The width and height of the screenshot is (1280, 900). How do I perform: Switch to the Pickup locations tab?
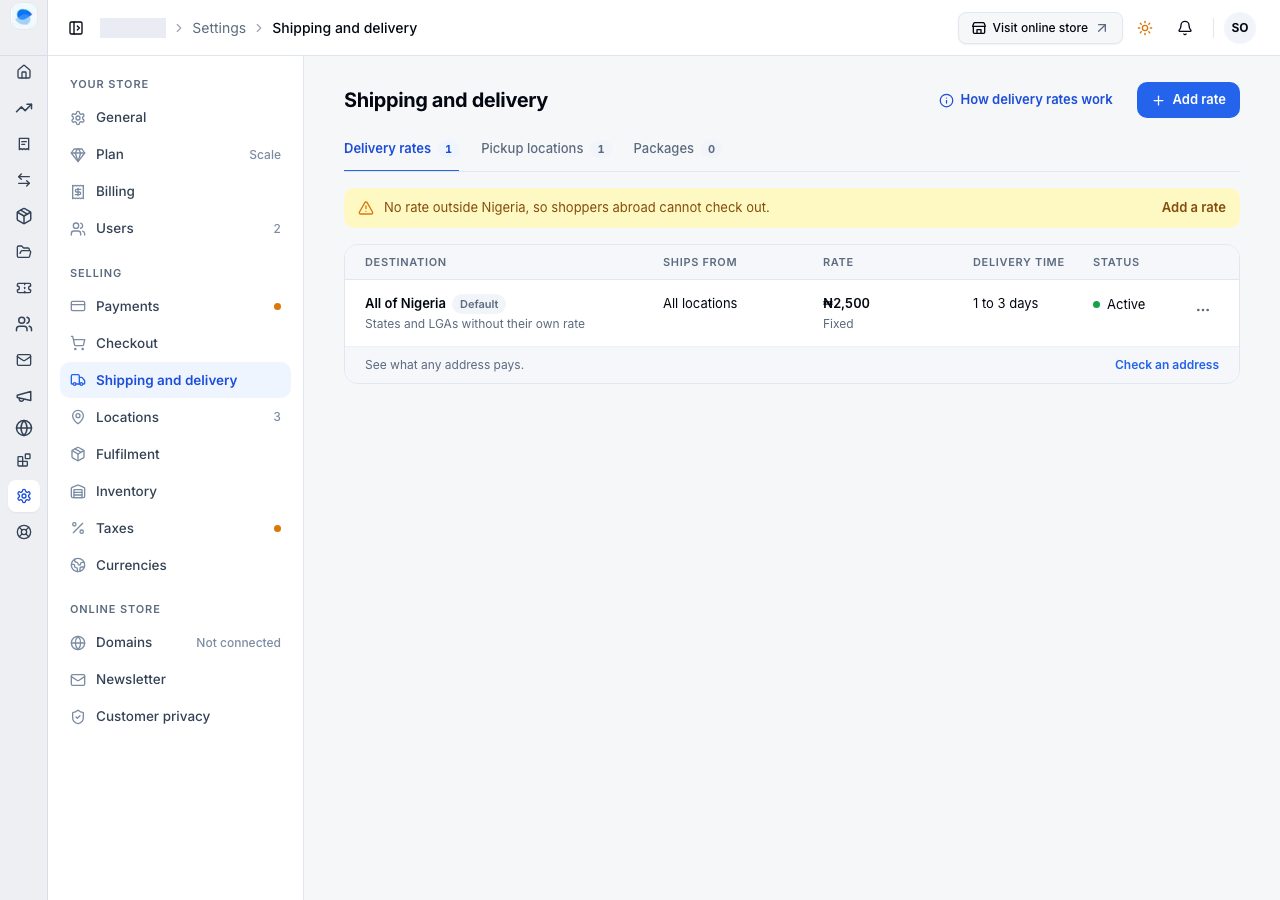coord(546,149)
